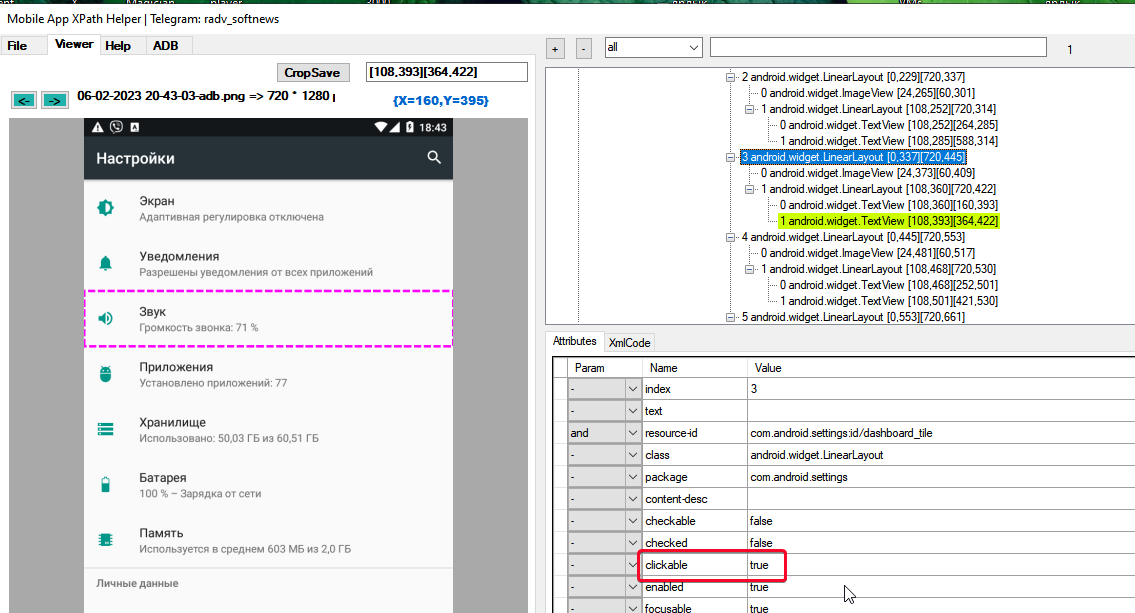Screen dimensions: 1135x613
Task: Switch to the Attributes tab
Action: (575, 341)
